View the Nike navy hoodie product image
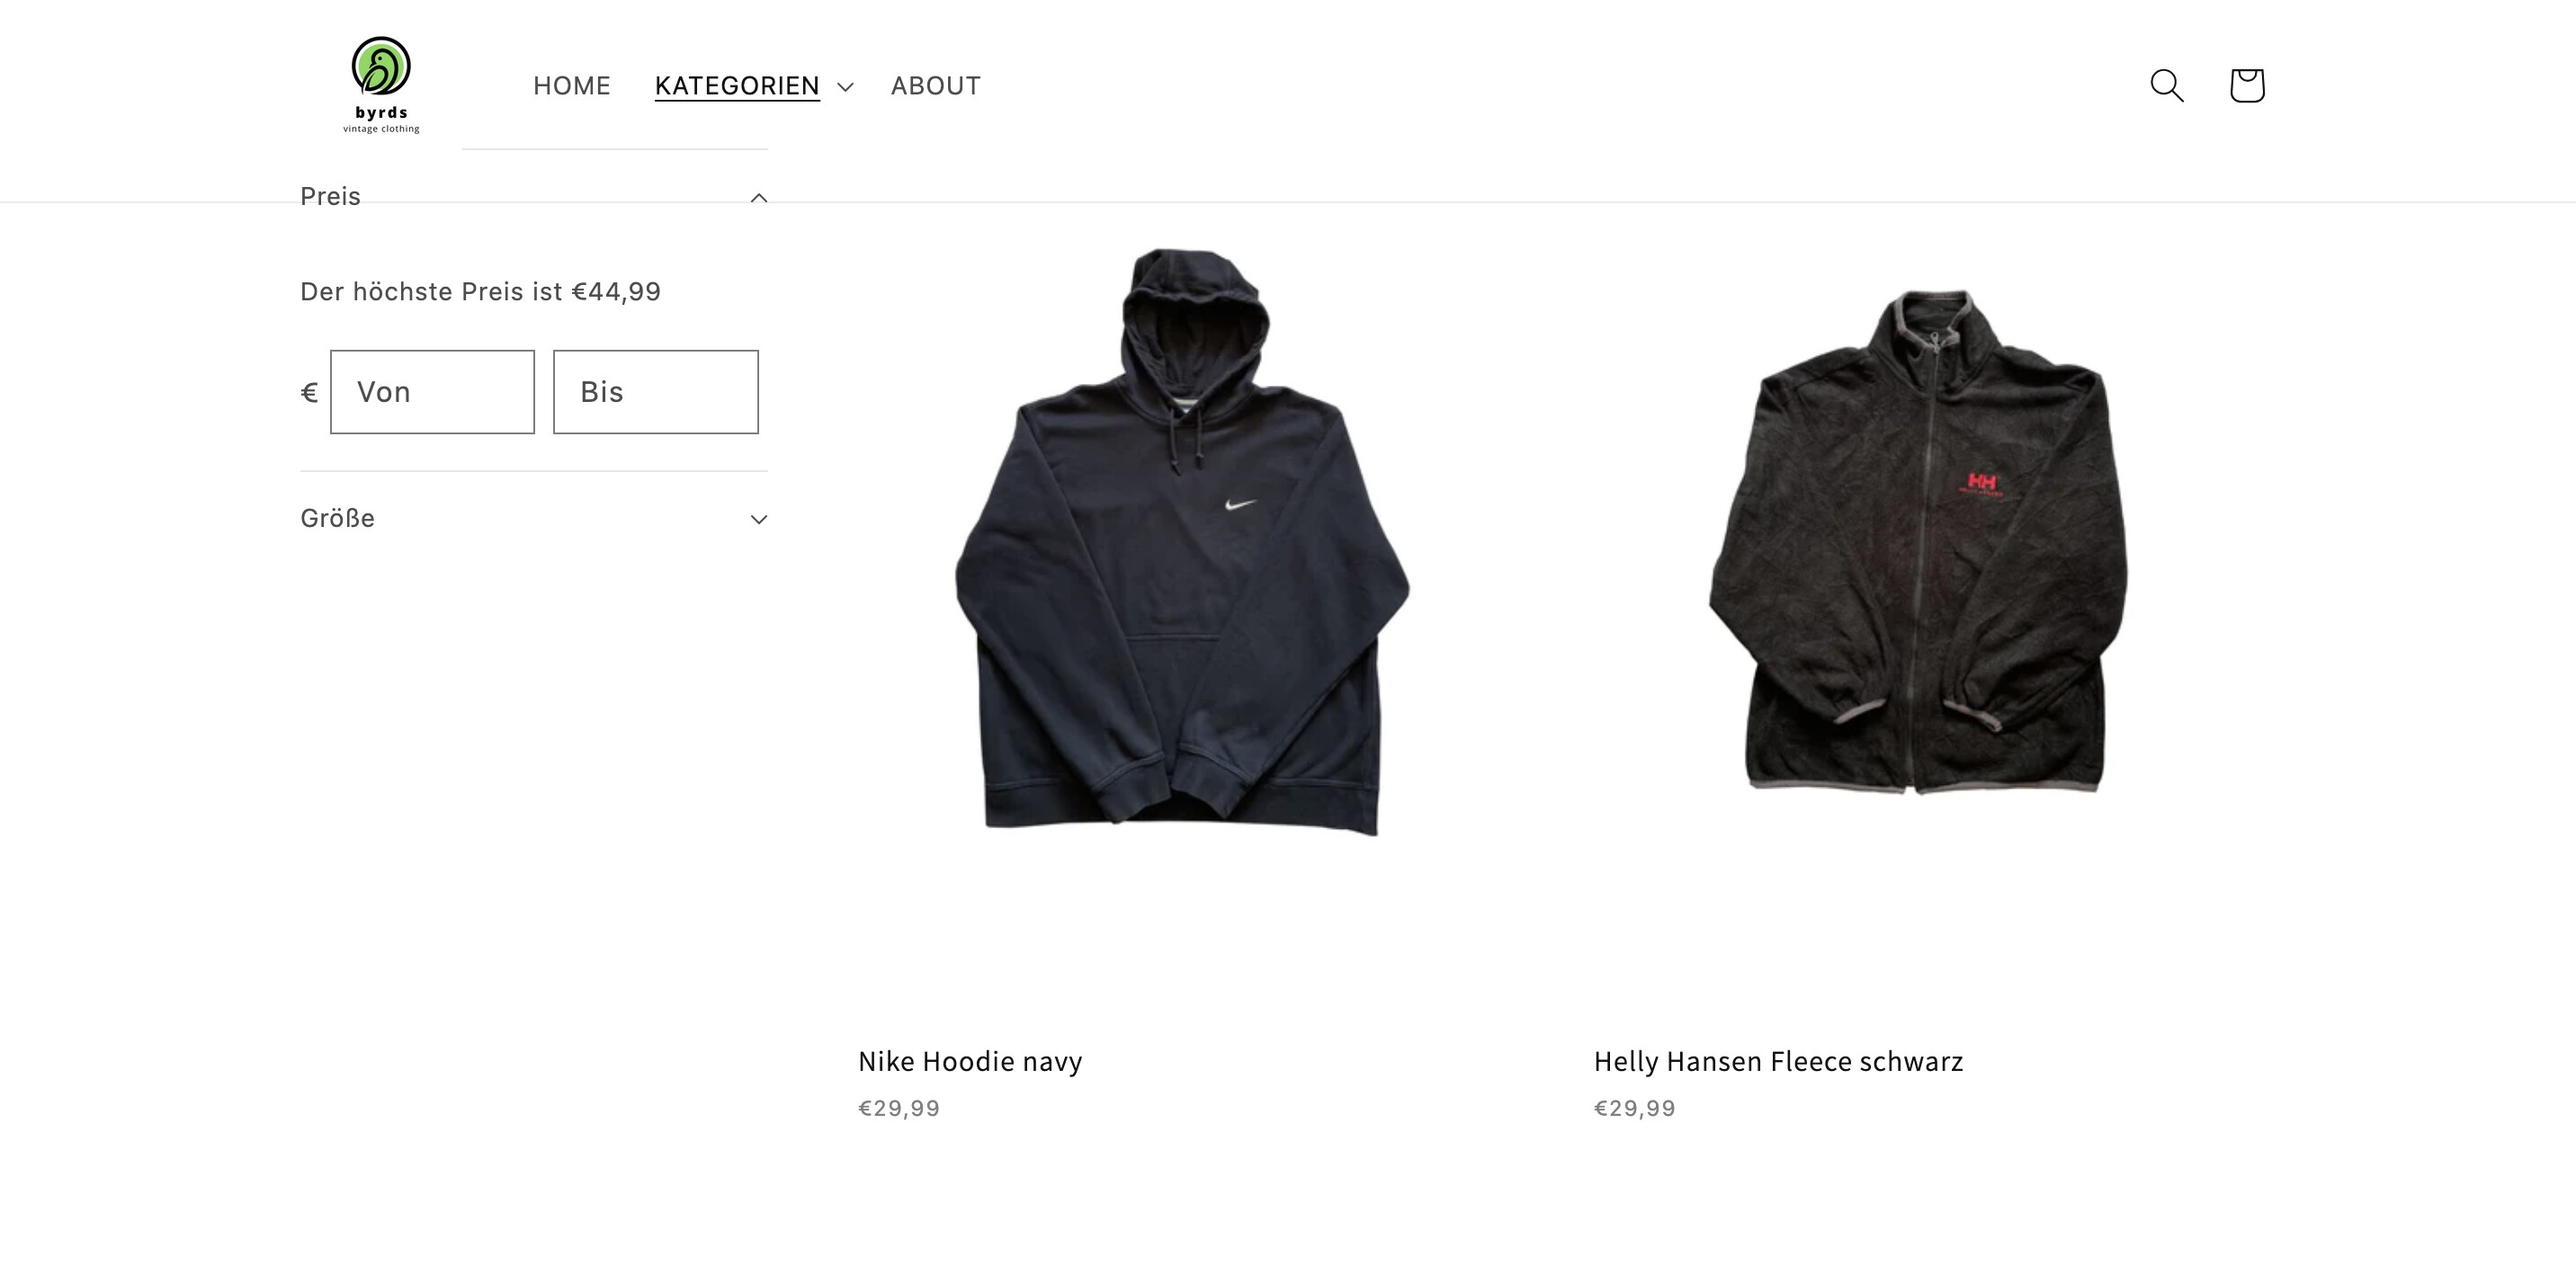This screenshot has width=2576, height=1284. tap(1182, 541)
